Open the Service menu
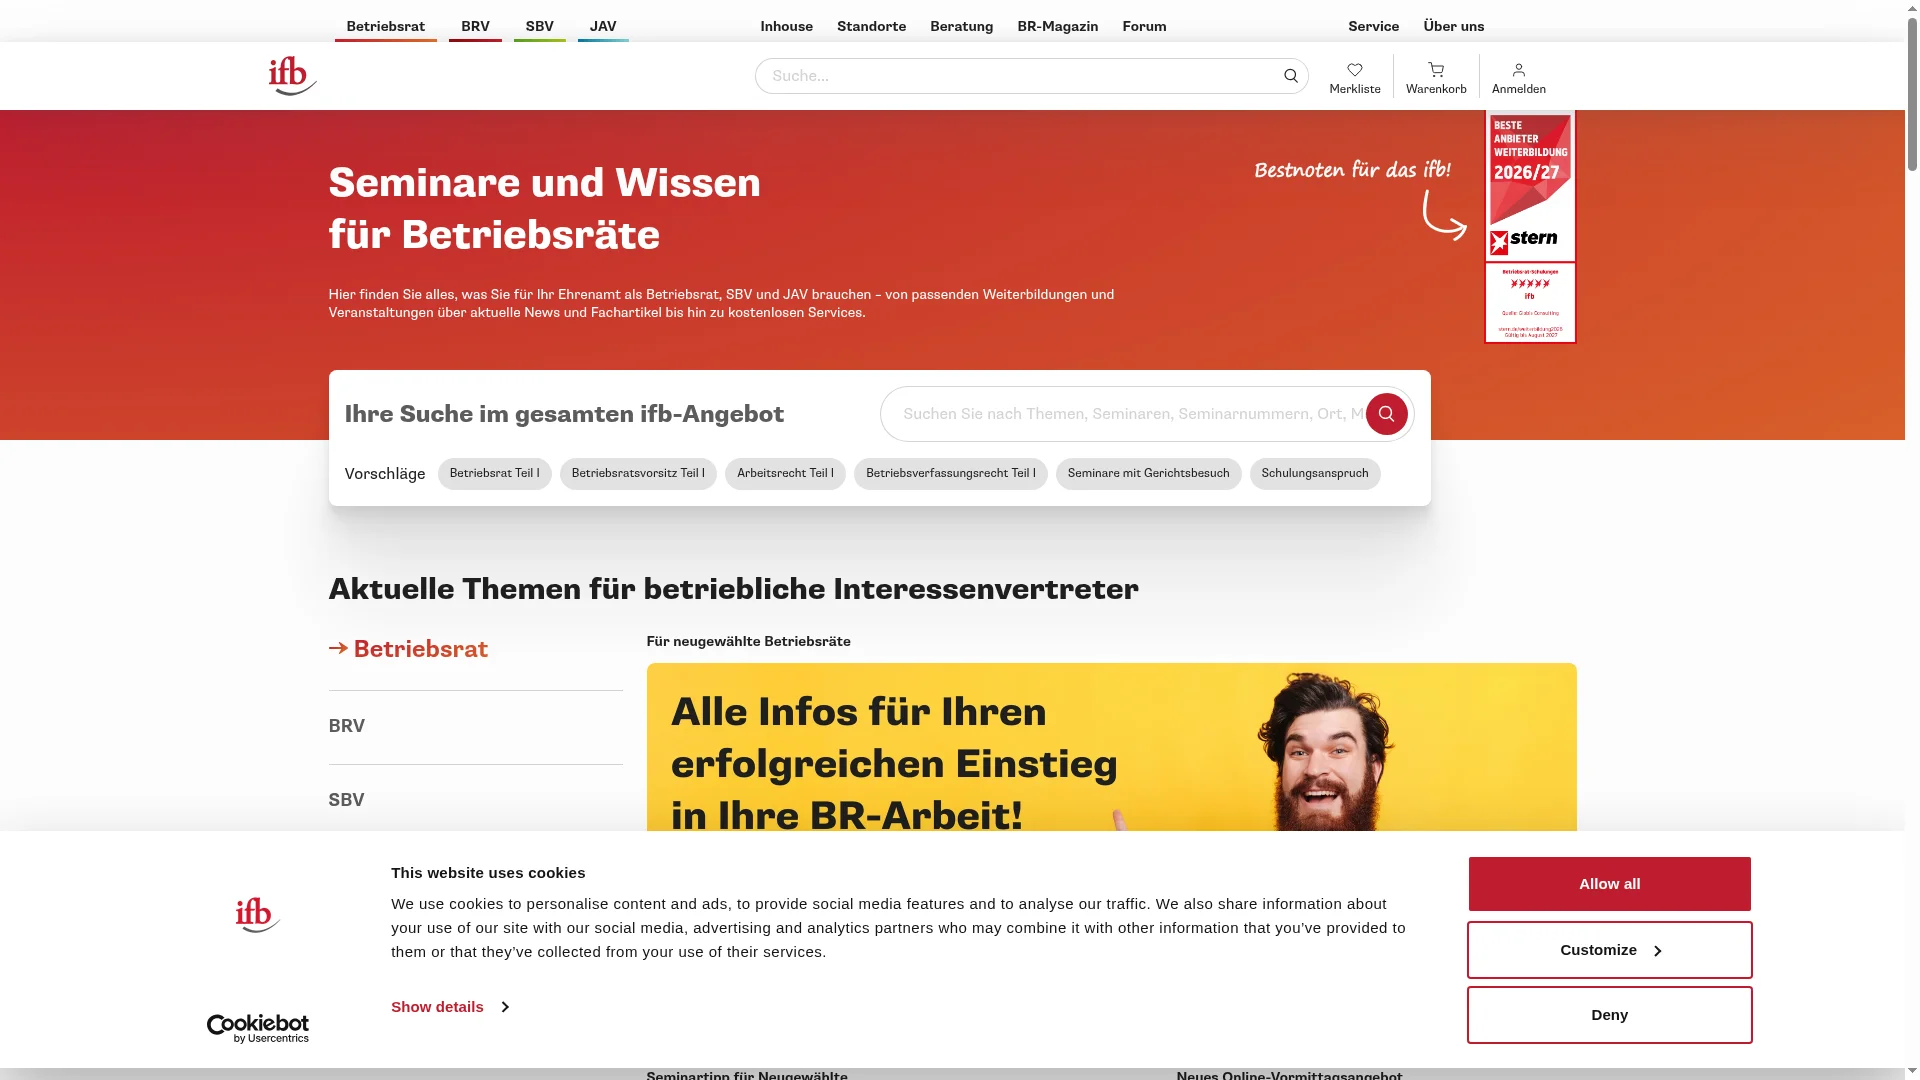The height and width of the screenshot is (1080, 1920). pyautogui.click(x=1373, y=27)
